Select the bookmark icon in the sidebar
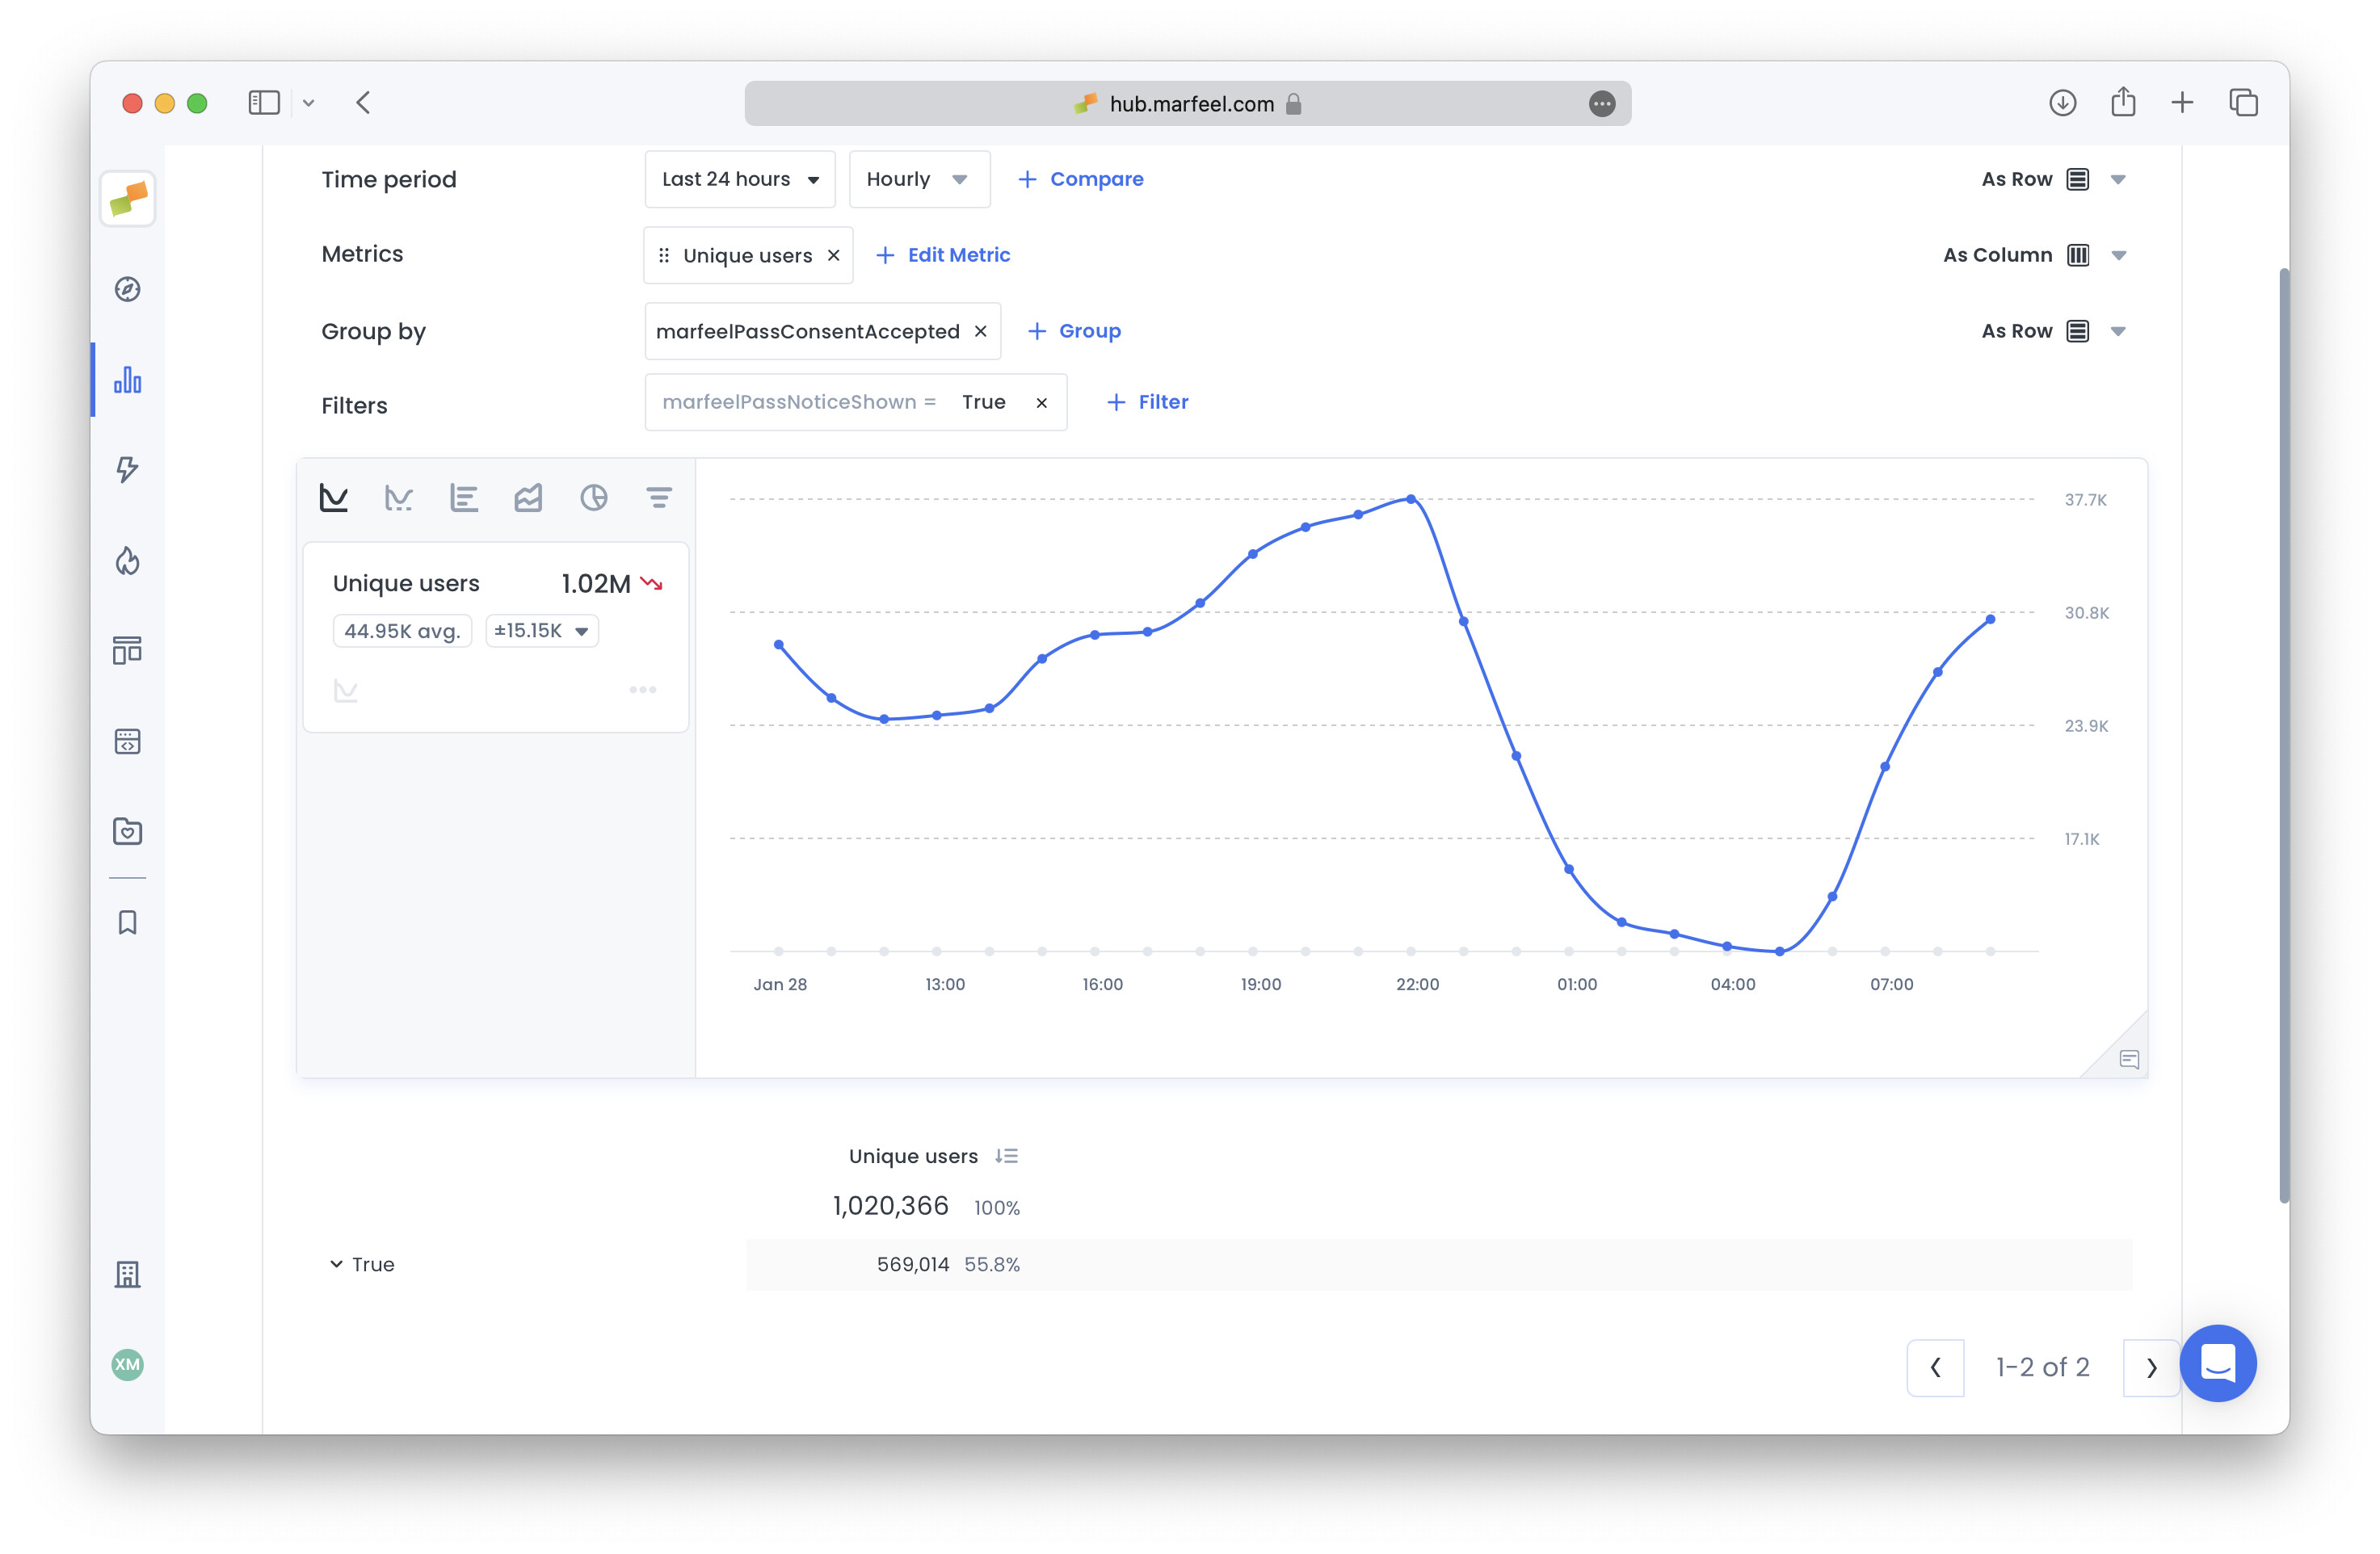Viewport: 2380px width, 1554px height. [128, 922]
